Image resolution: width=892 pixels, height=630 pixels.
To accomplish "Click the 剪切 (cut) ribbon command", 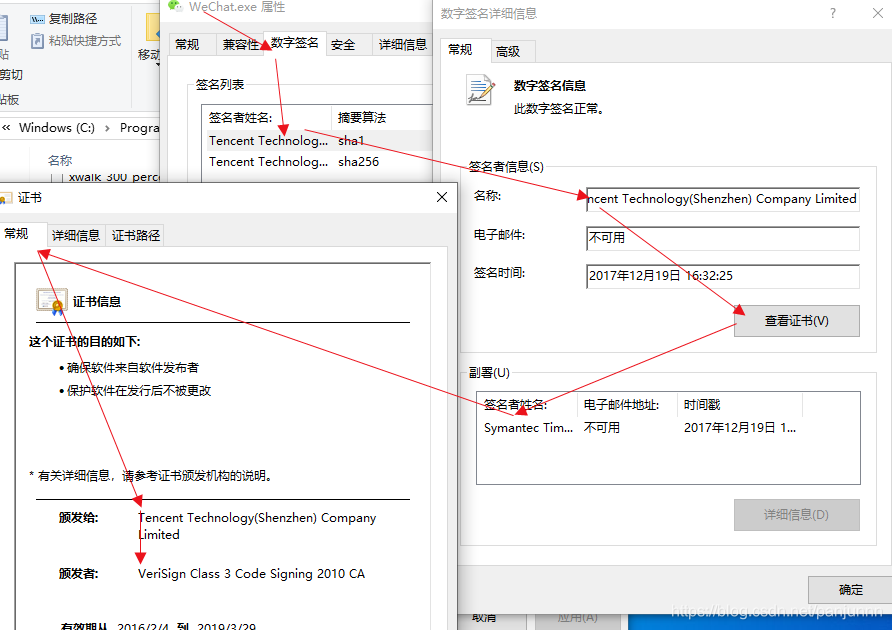I will [10, 75].
